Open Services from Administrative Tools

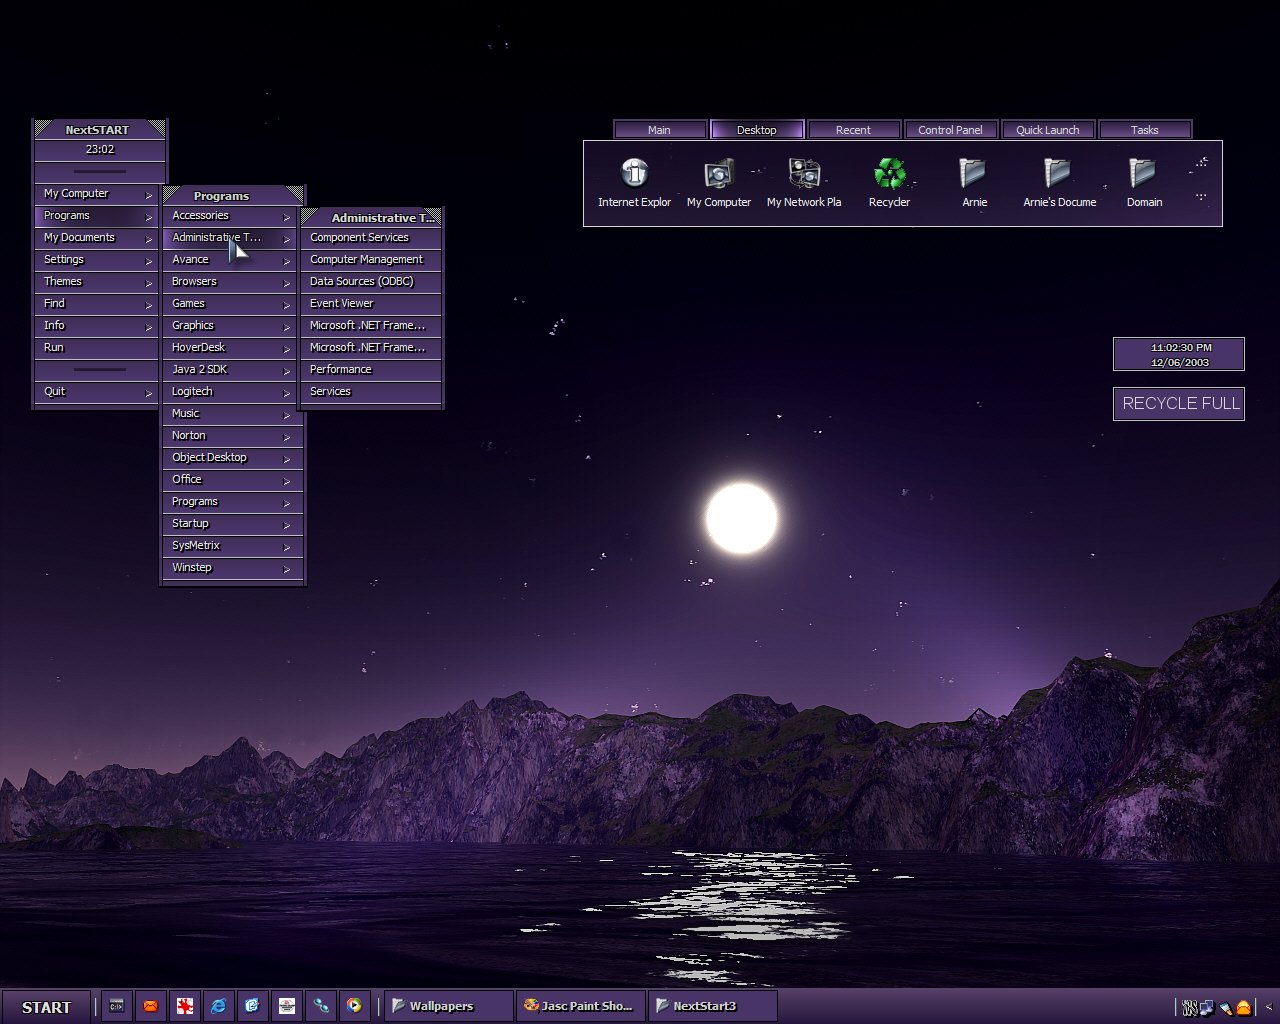click(370, 392)
